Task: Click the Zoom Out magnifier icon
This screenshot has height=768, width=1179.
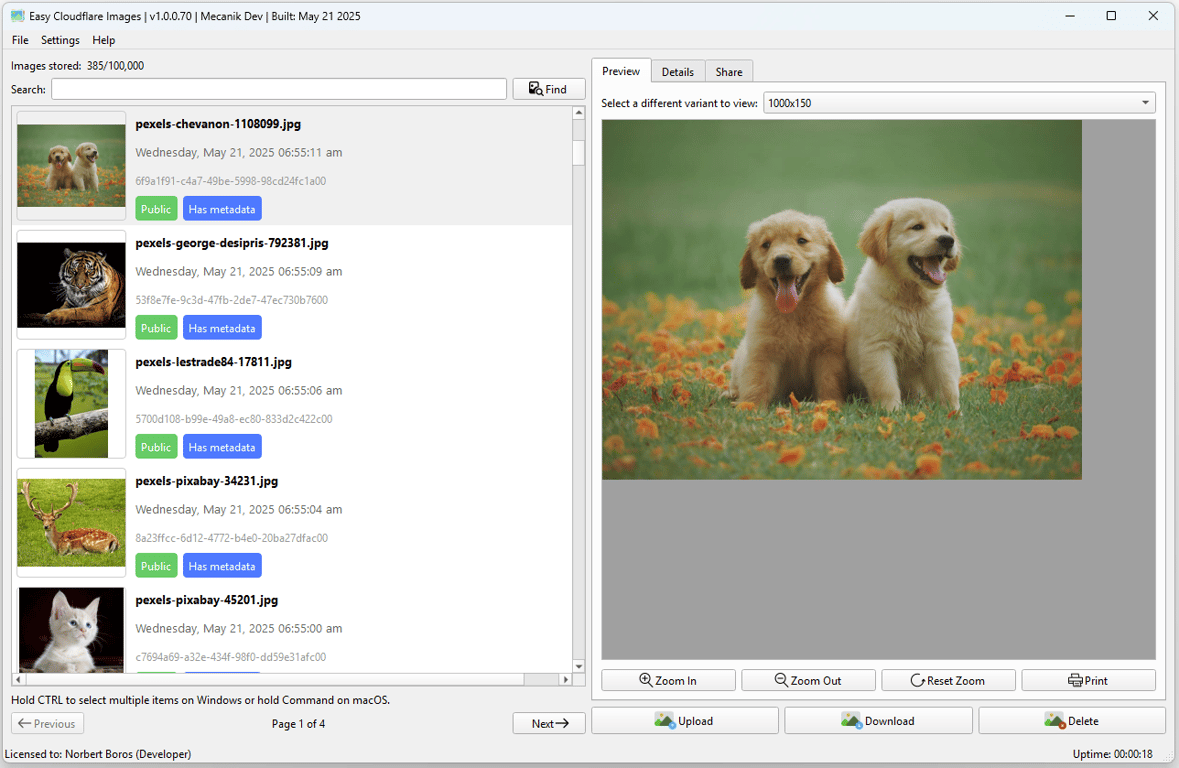Action: click(x=781, y=680)
